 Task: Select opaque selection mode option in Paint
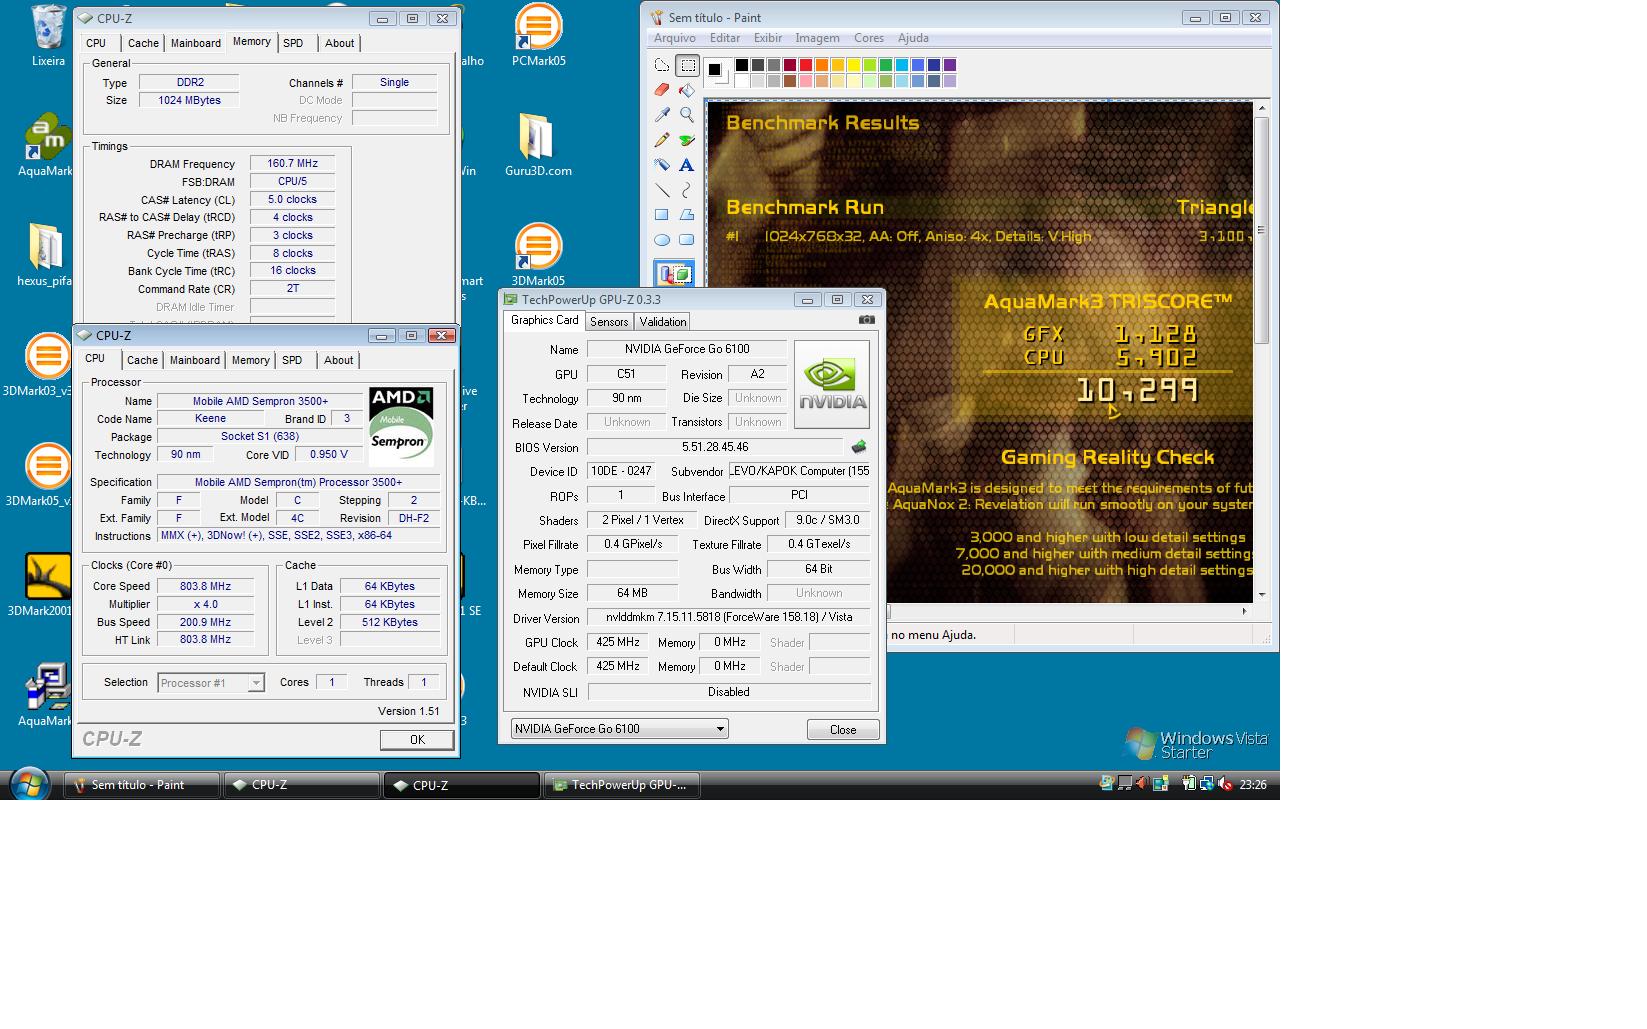(675, 273)
